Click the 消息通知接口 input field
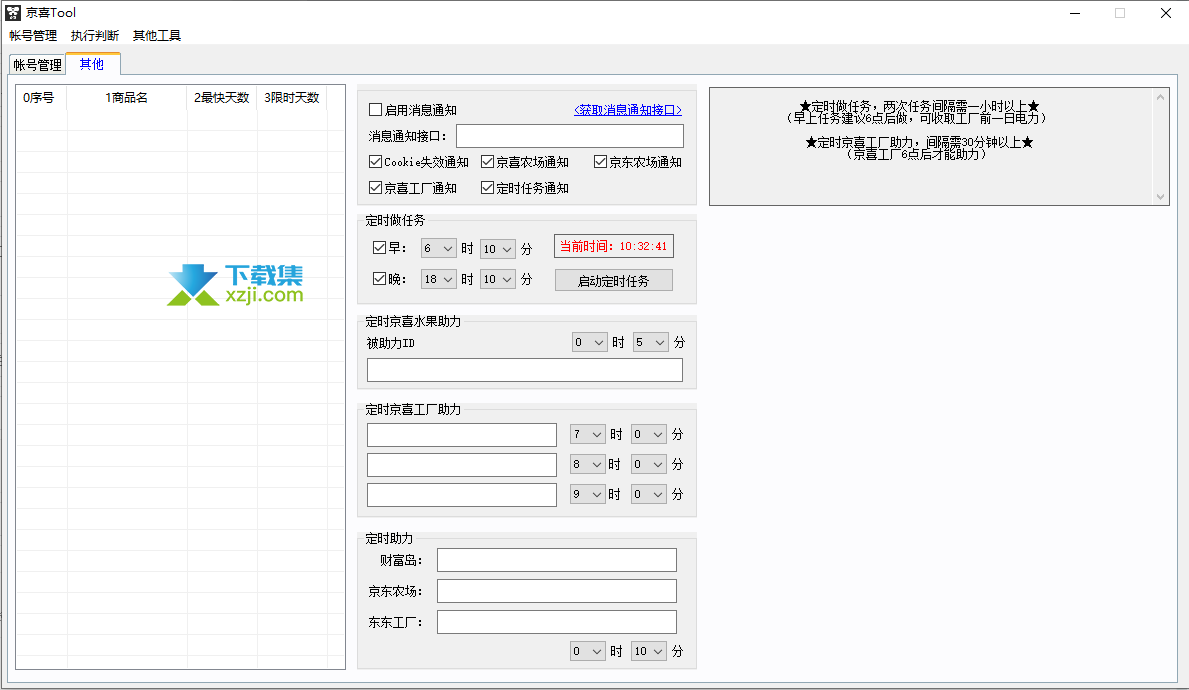Viewport: 1189px width, 690px height. (x=569, y=136)
